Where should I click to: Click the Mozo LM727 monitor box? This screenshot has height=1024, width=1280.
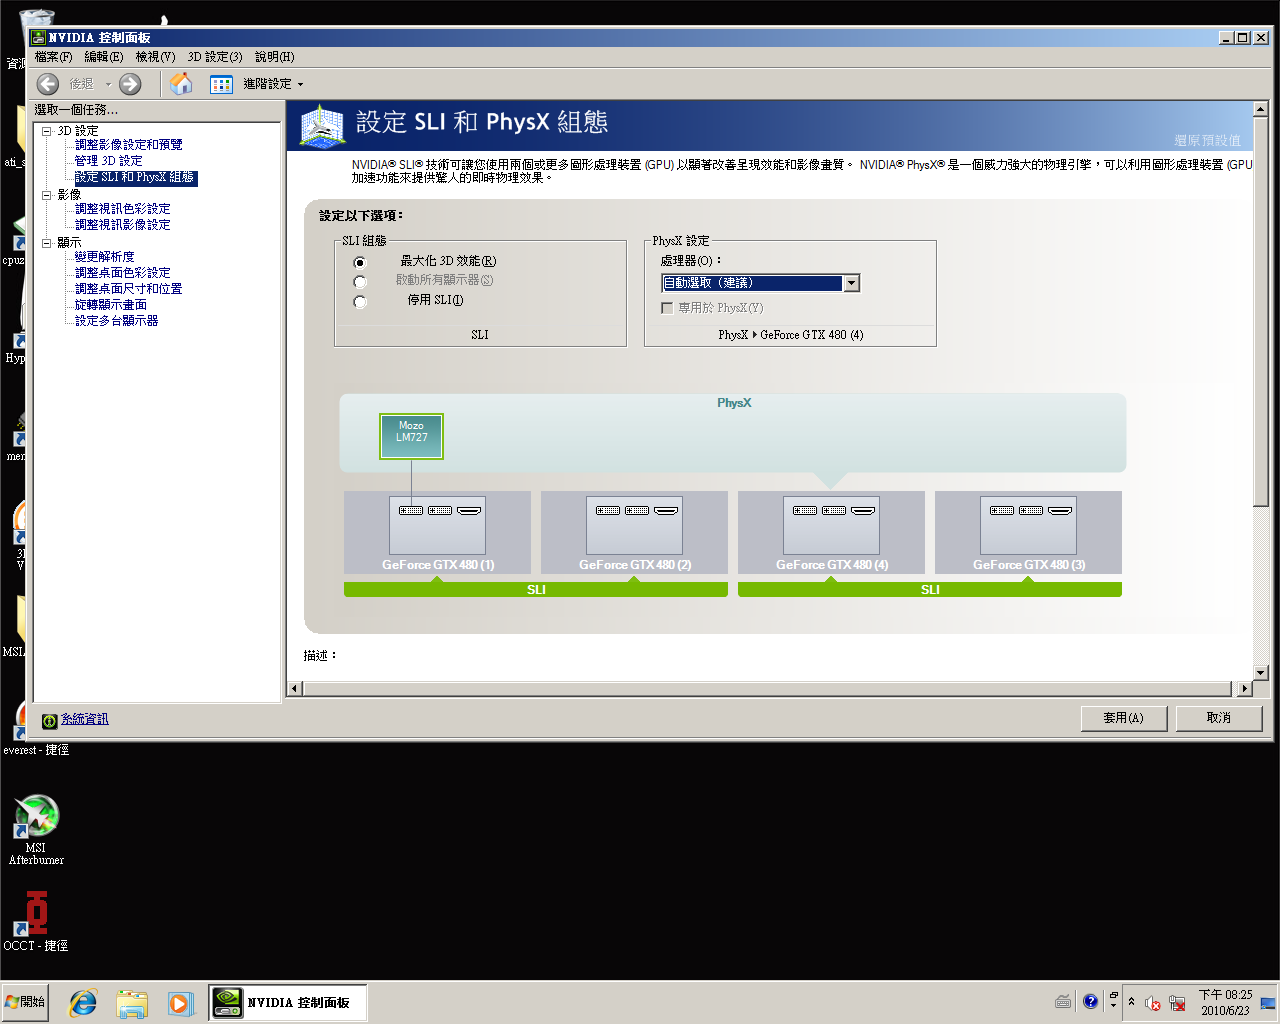411,437
